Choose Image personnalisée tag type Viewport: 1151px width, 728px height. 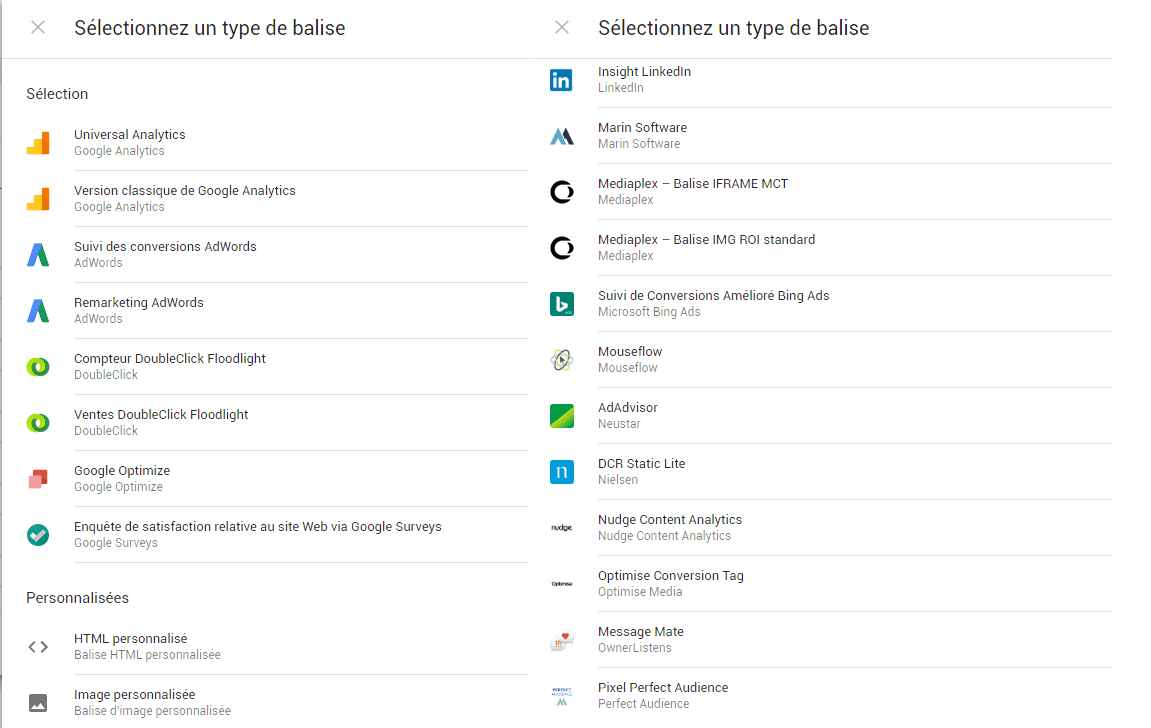point(277,703)
